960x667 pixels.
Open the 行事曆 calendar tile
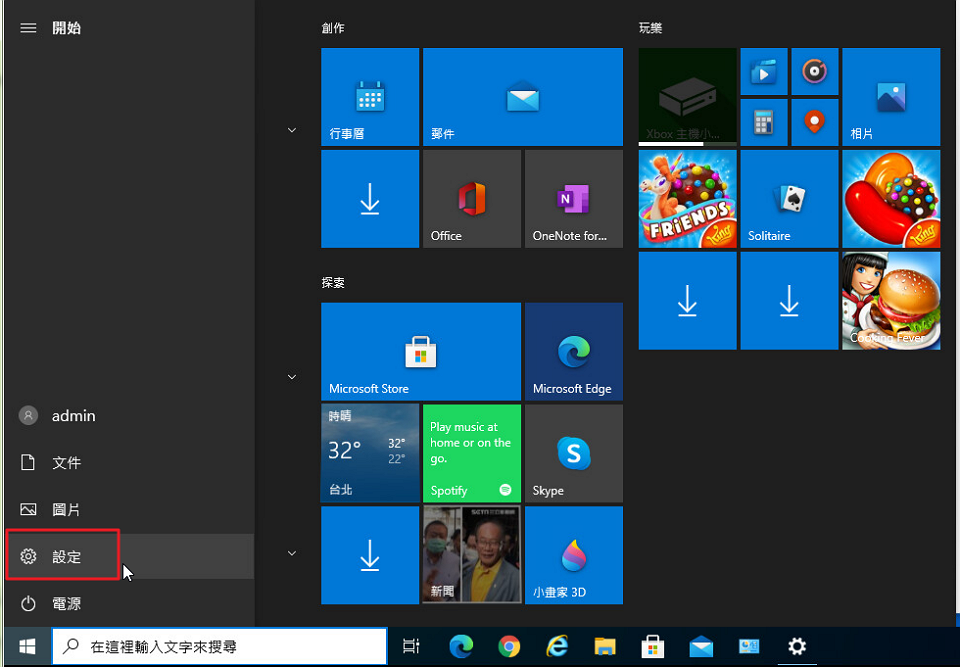[370, 97]
